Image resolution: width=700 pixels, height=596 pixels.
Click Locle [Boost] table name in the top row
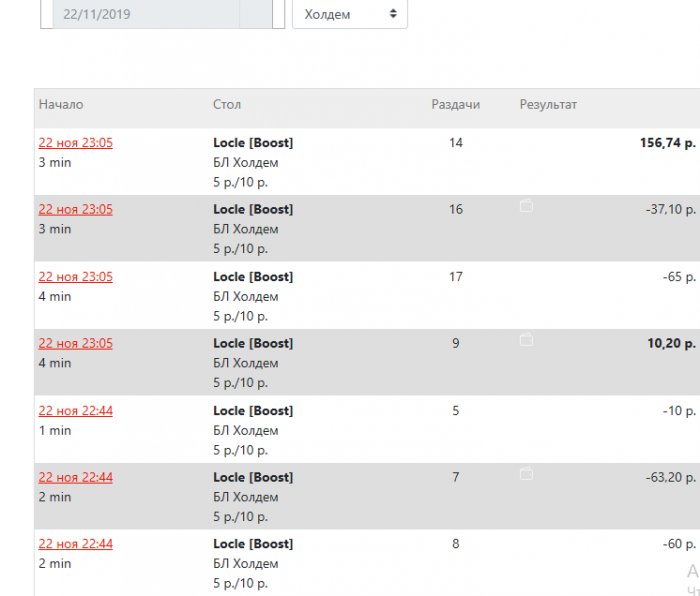253,143
